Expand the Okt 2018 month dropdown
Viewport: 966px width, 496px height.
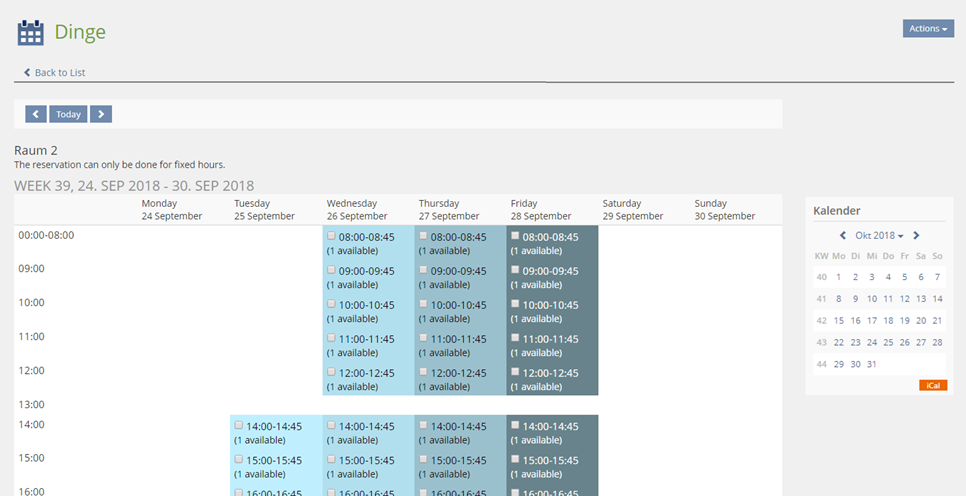tap(878, 236)
